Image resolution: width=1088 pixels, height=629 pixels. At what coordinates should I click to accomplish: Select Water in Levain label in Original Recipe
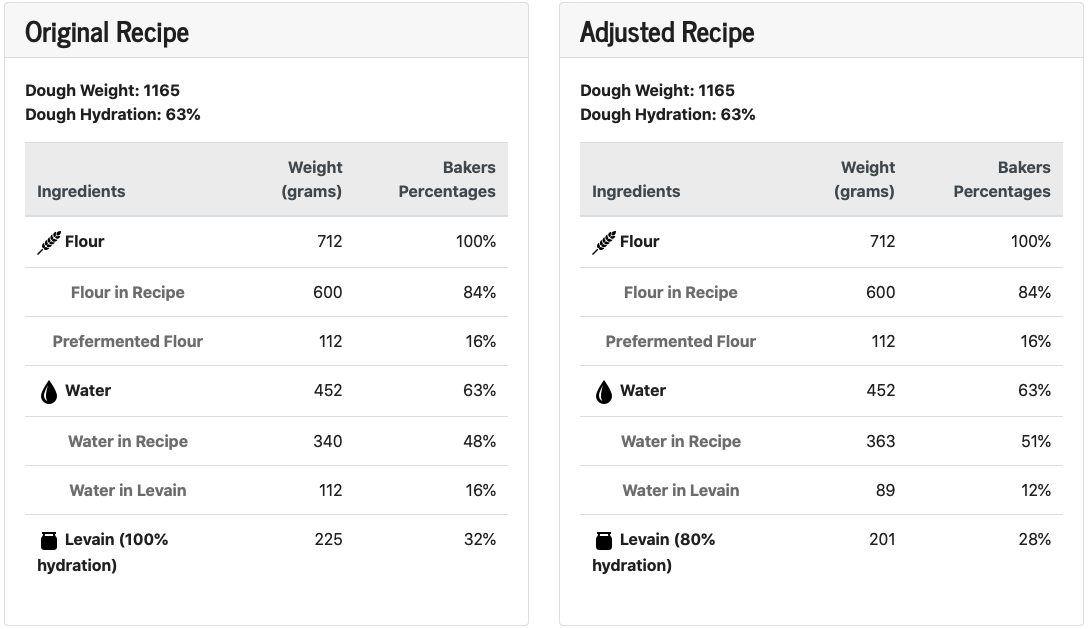tap(127, 490)
